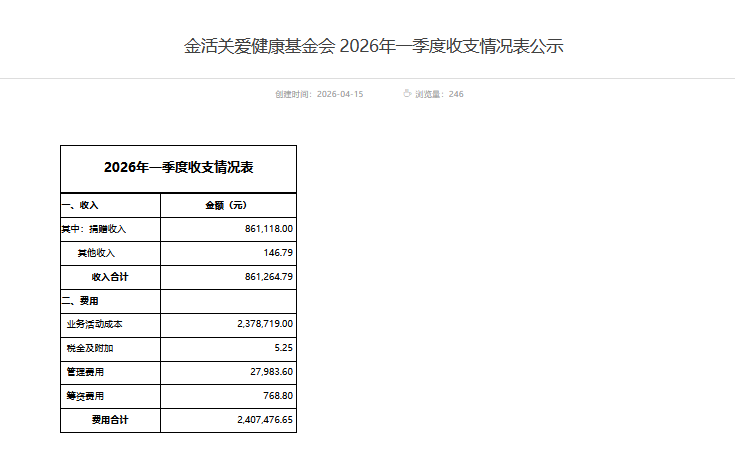Click the 业务活动成本 row label
Image resolution: width=735 pixels, height=456 pixels.
[94, 324]
